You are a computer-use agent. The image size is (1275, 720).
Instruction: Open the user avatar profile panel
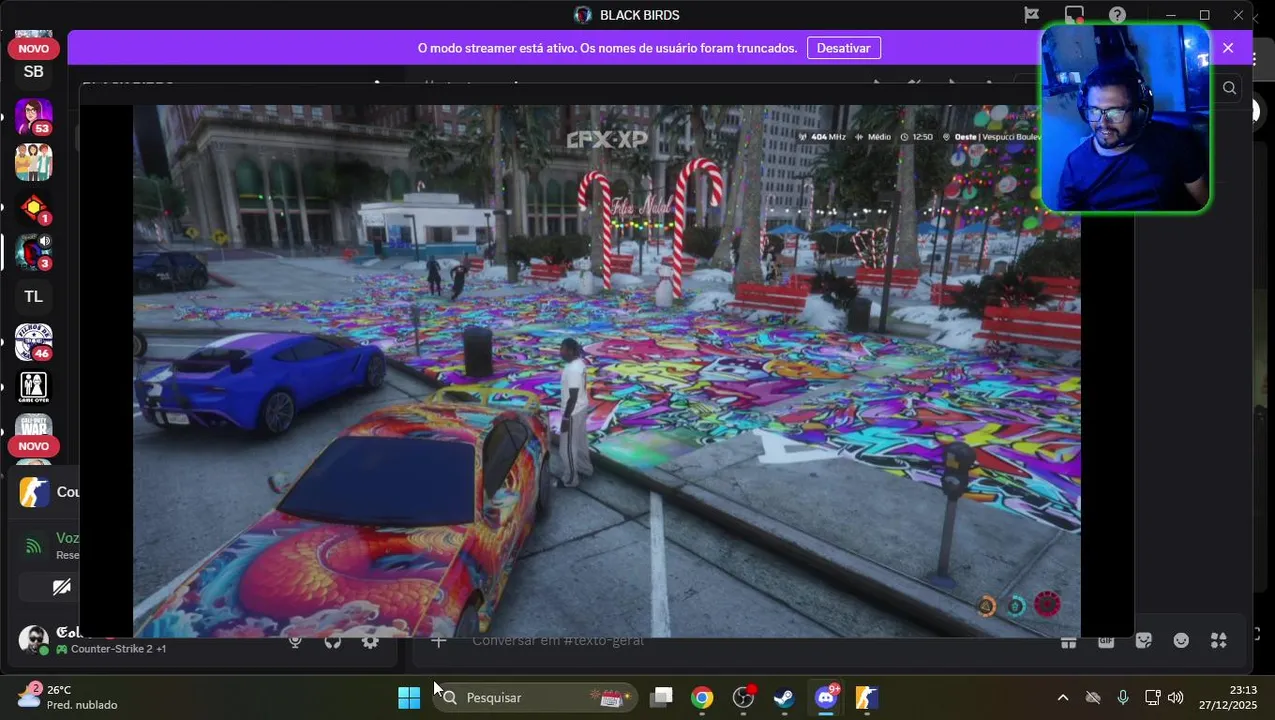tap(34, 640)
